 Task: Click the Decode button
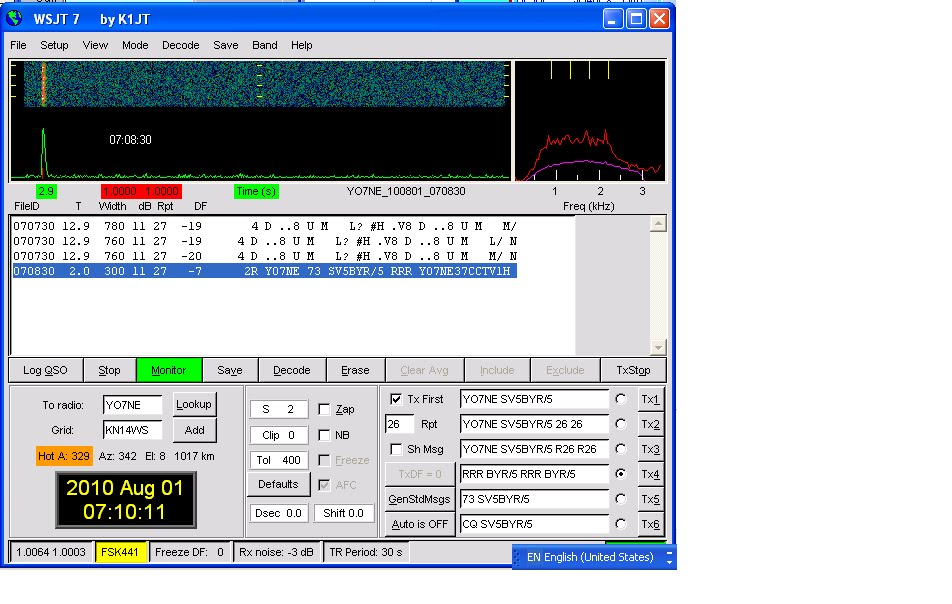tap(291, 370)
